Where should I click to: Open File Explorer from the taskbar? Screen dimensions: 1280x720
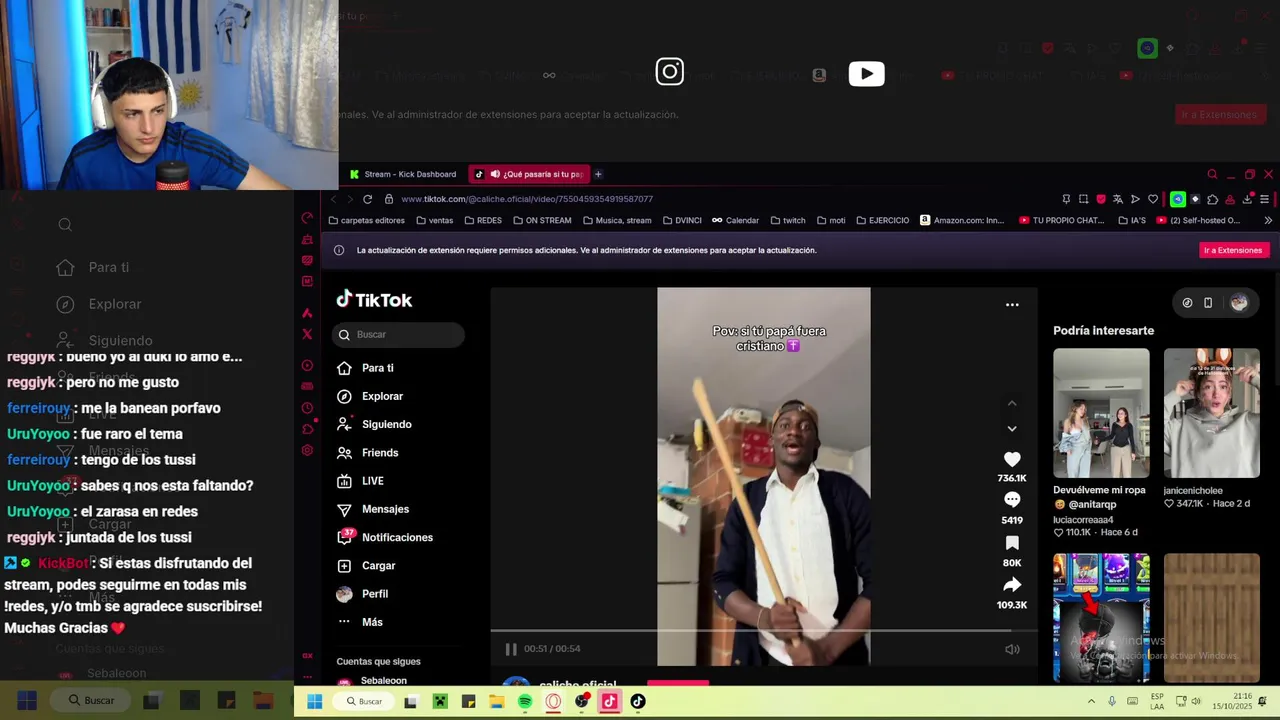pos(497,702)
